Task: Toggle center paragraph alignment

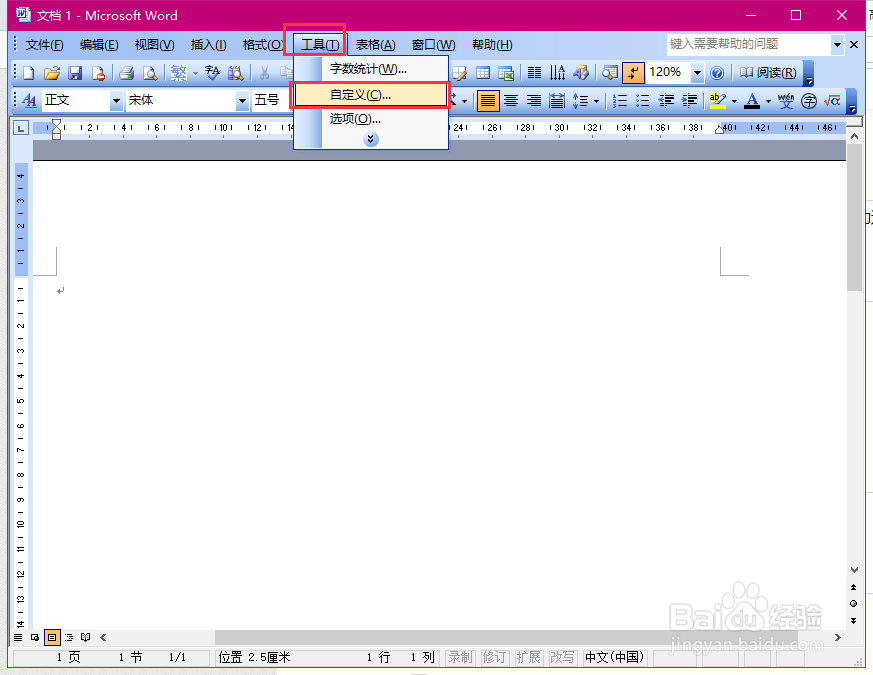Action: click(x=512, y=100)
